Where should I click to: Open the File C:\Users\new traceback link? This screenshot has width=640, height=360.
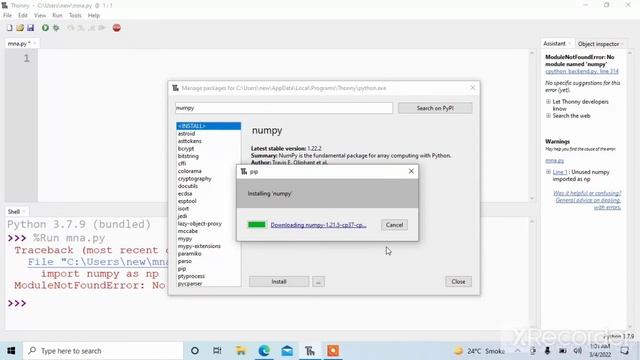[x=98, y=262]
